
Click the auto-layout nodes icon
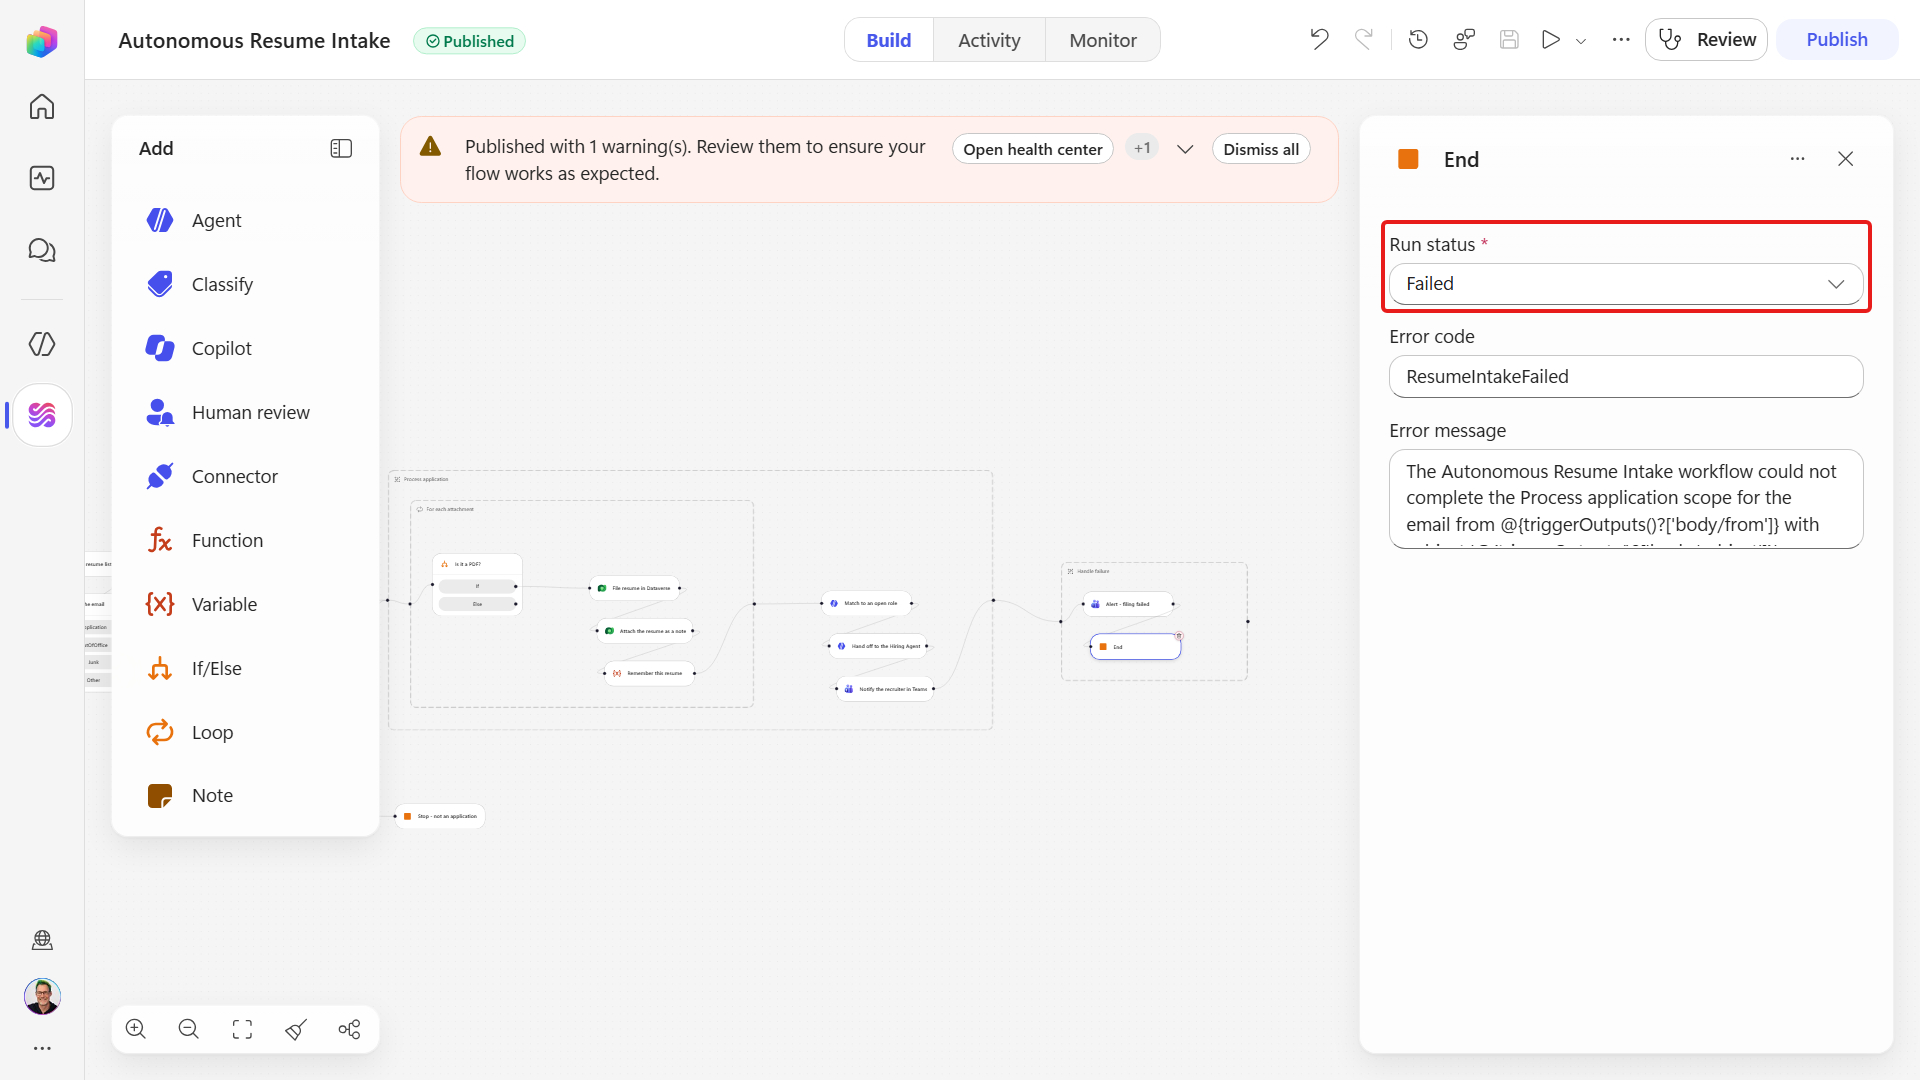point(349,1029)
